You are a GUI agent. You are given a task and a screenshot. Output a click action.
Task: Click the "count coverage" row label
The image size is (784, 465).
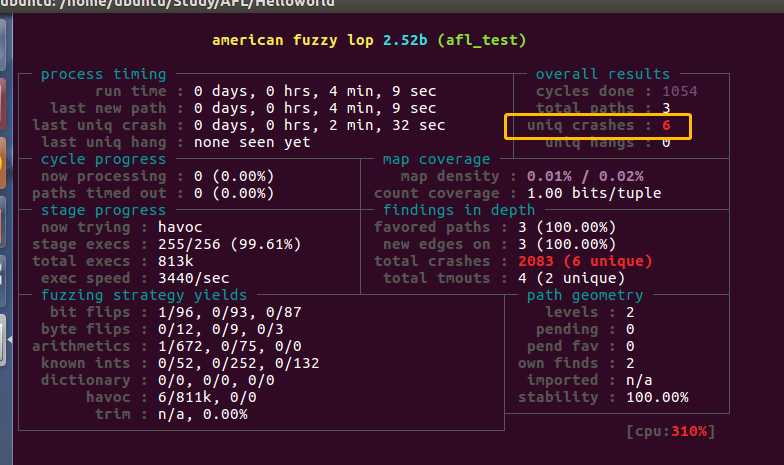tap(436, 193)
